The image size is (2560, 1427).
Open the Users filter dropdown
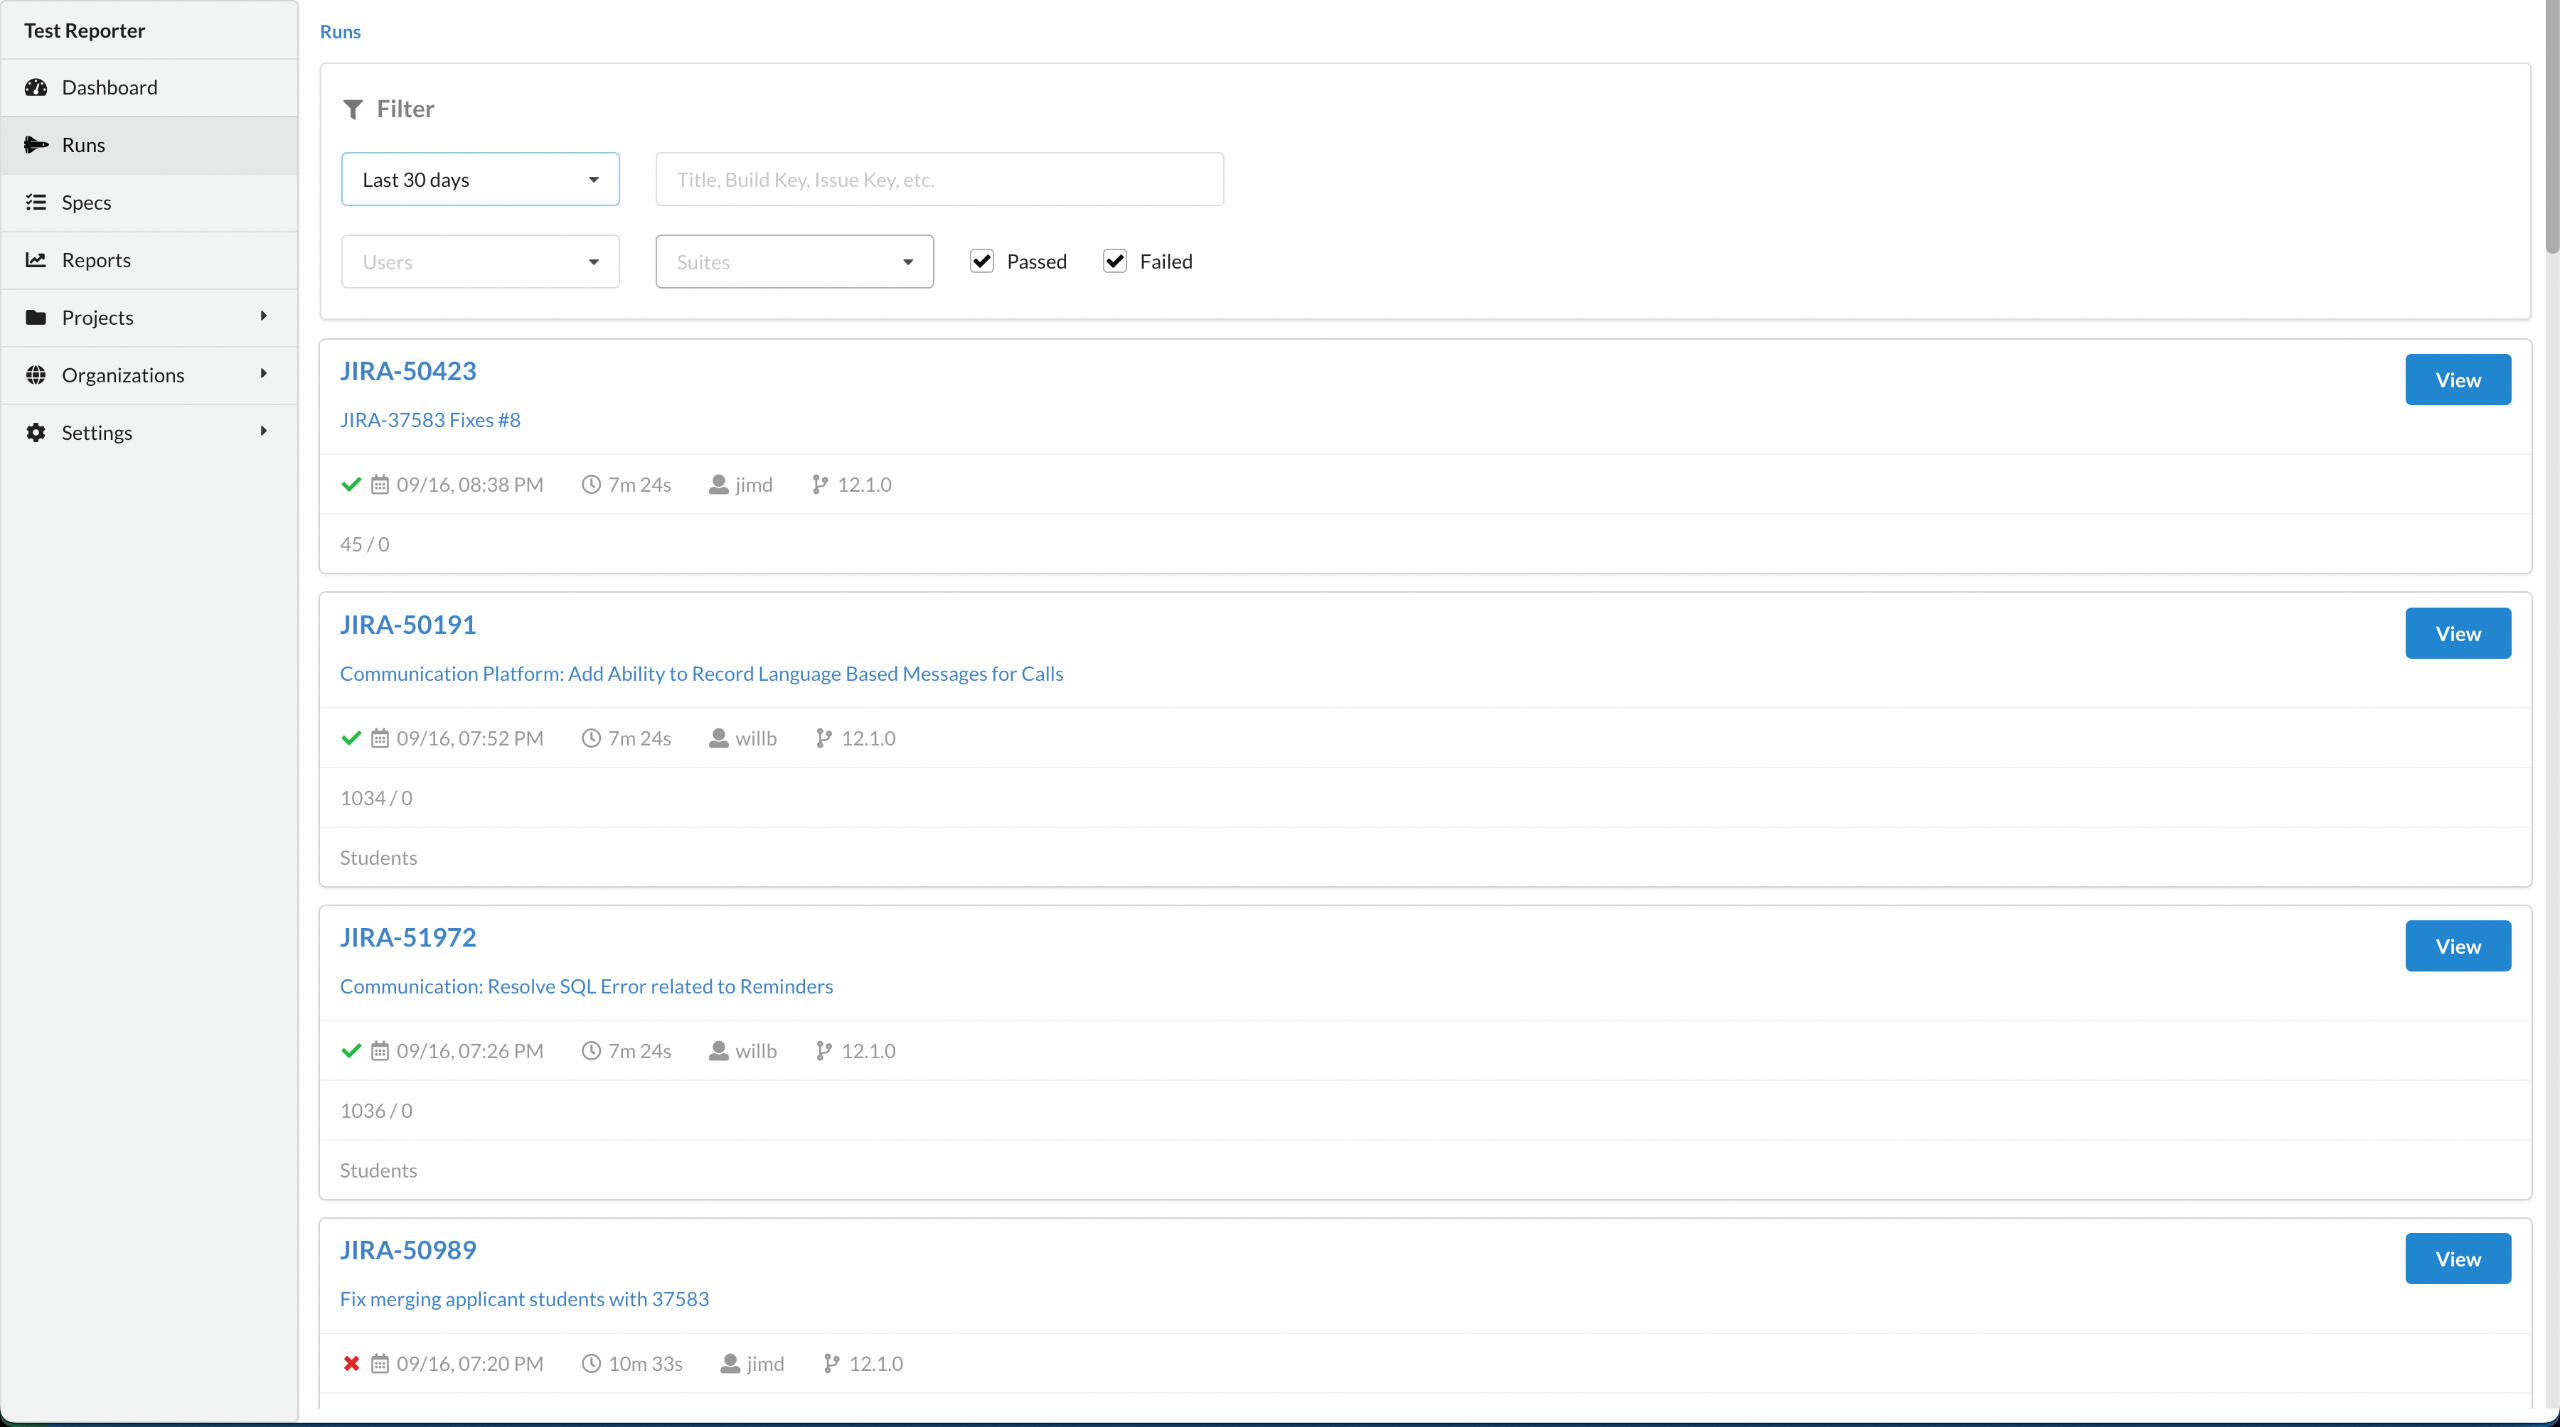[480, 261]
